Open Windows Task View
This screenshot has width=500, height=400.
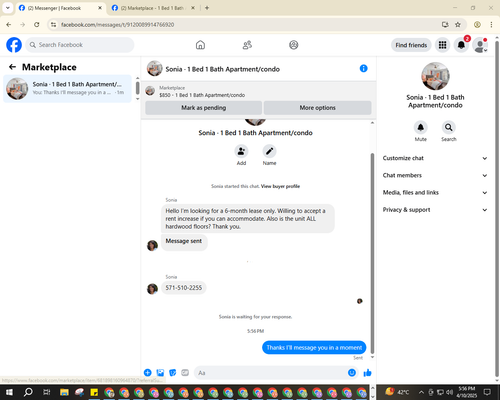(47, 392)
